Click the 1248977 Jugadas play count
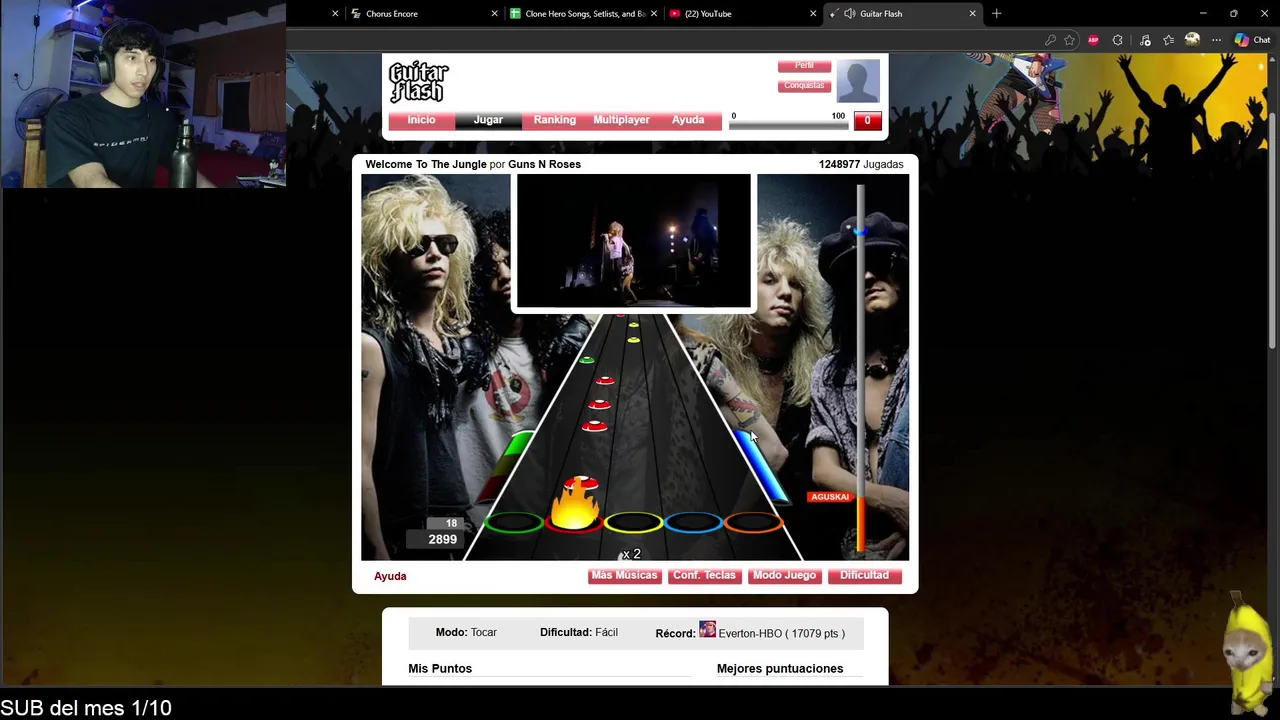The height and width of the screenshot is (720, 1280). click(x=860, y=164)
